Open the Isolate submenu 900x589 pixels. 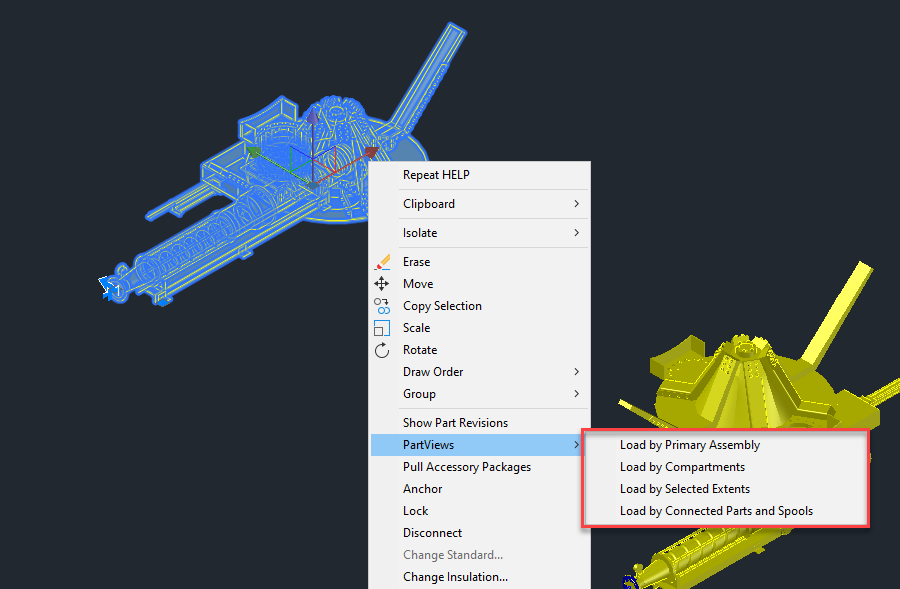[480, 233]
